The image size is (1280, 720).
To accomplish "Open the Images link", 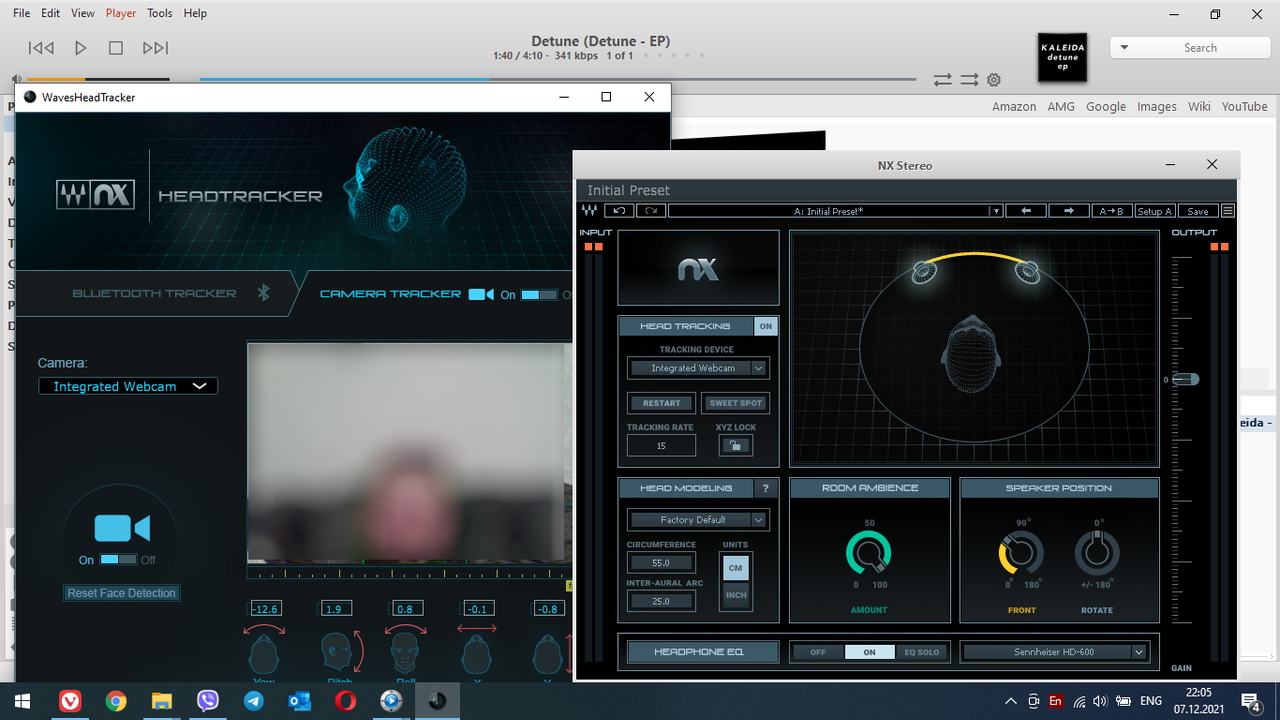I will tap(1157, 106).
